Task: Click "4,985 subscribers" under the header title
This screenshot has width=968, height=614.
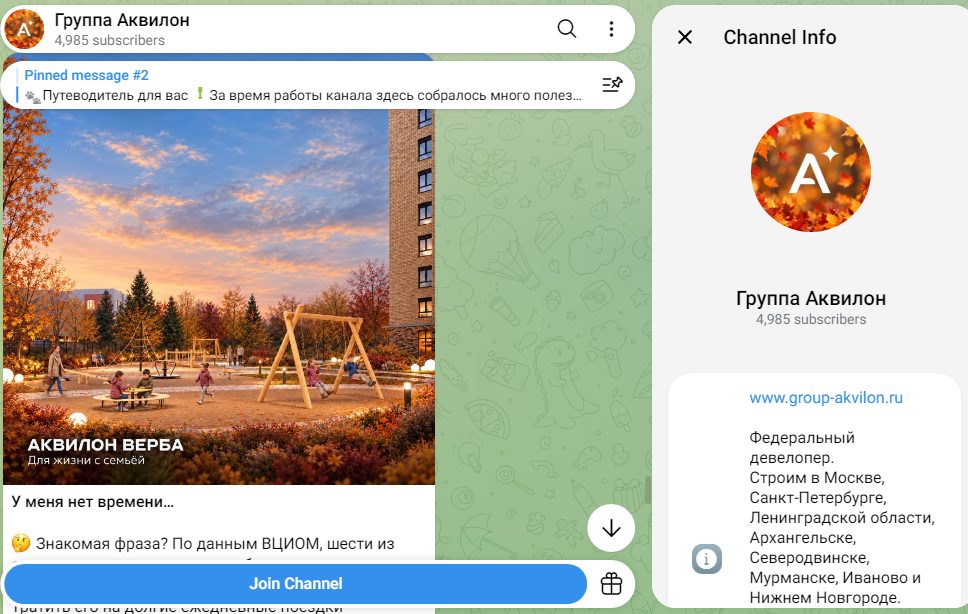Action: pos(109,41)
